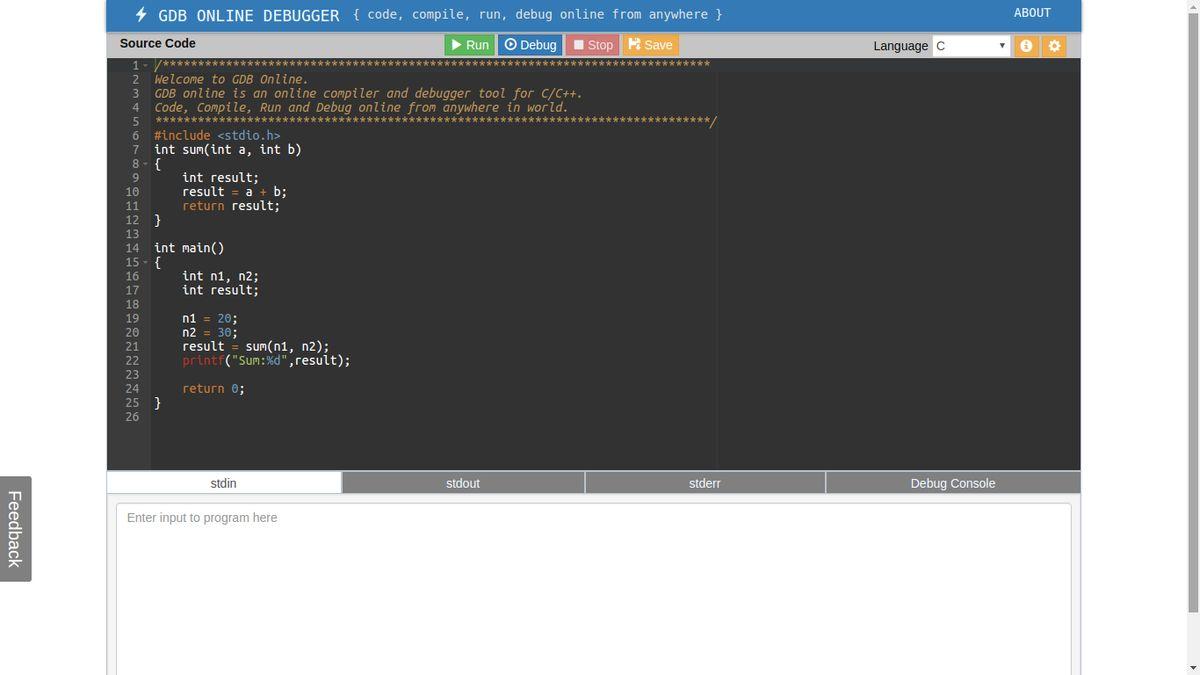The height and width of the screenshot is (675, 1200).
Task: Collapse the main function fold arrow at line 15
Action: [x=146, y=262]
